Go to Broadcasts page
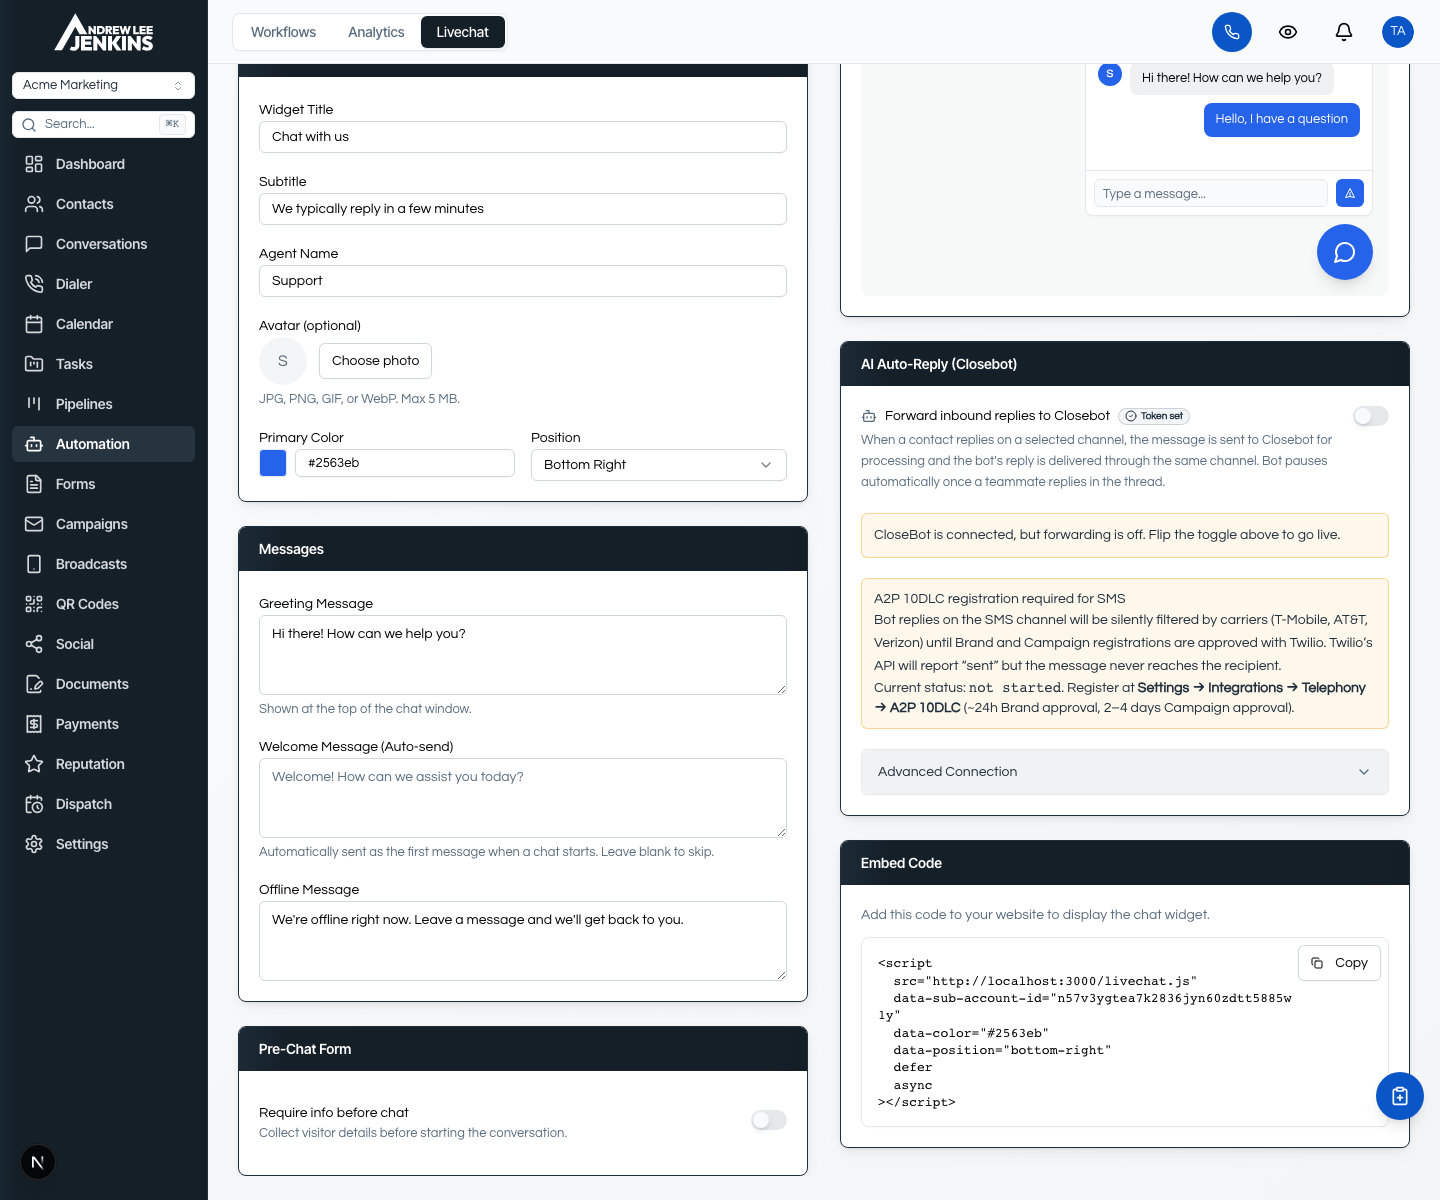Image resolution: width=1440 pixels, height=1200 pixels. (x=103, y=564)
